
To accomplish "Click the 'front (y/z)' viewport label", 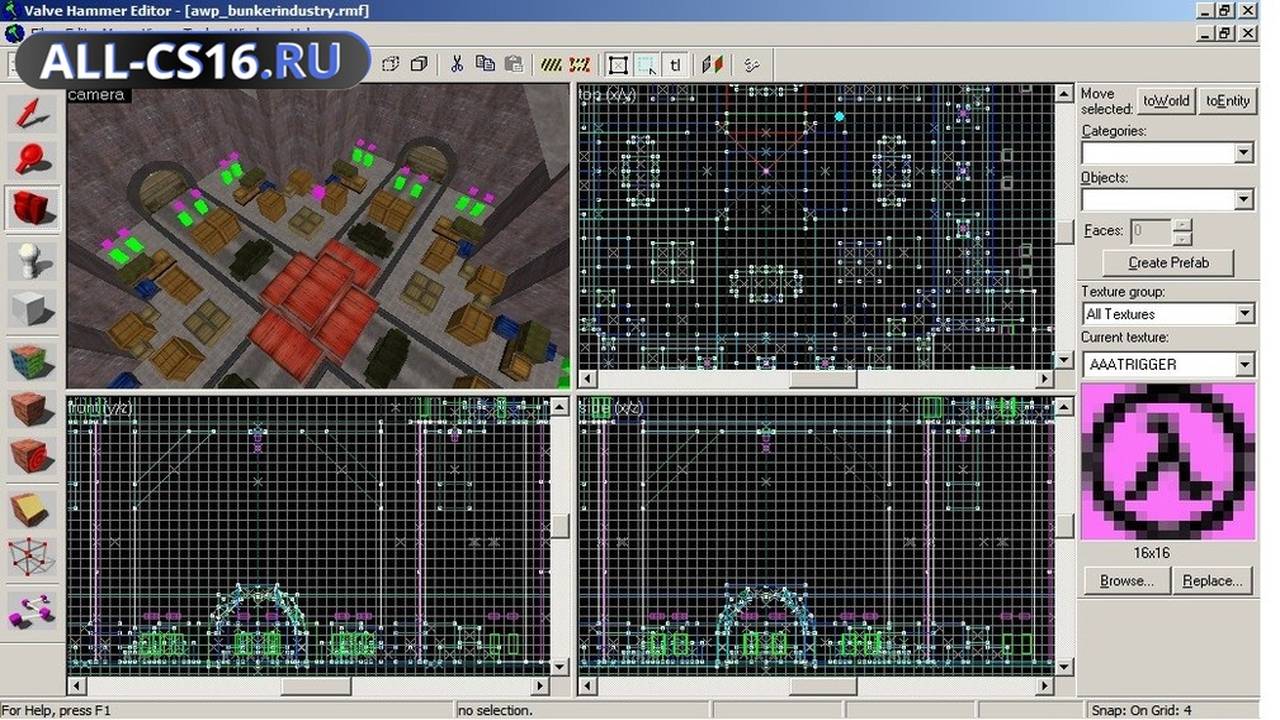I will 99,406.
